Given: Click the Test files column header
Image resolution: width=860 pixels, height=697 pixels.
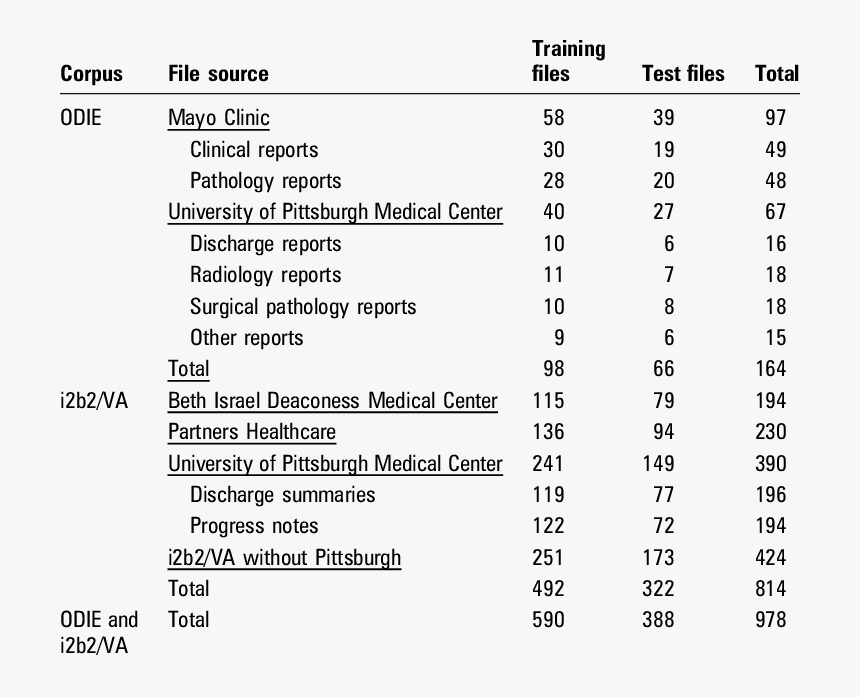Looking at the screenshot, I should point(683,74).
